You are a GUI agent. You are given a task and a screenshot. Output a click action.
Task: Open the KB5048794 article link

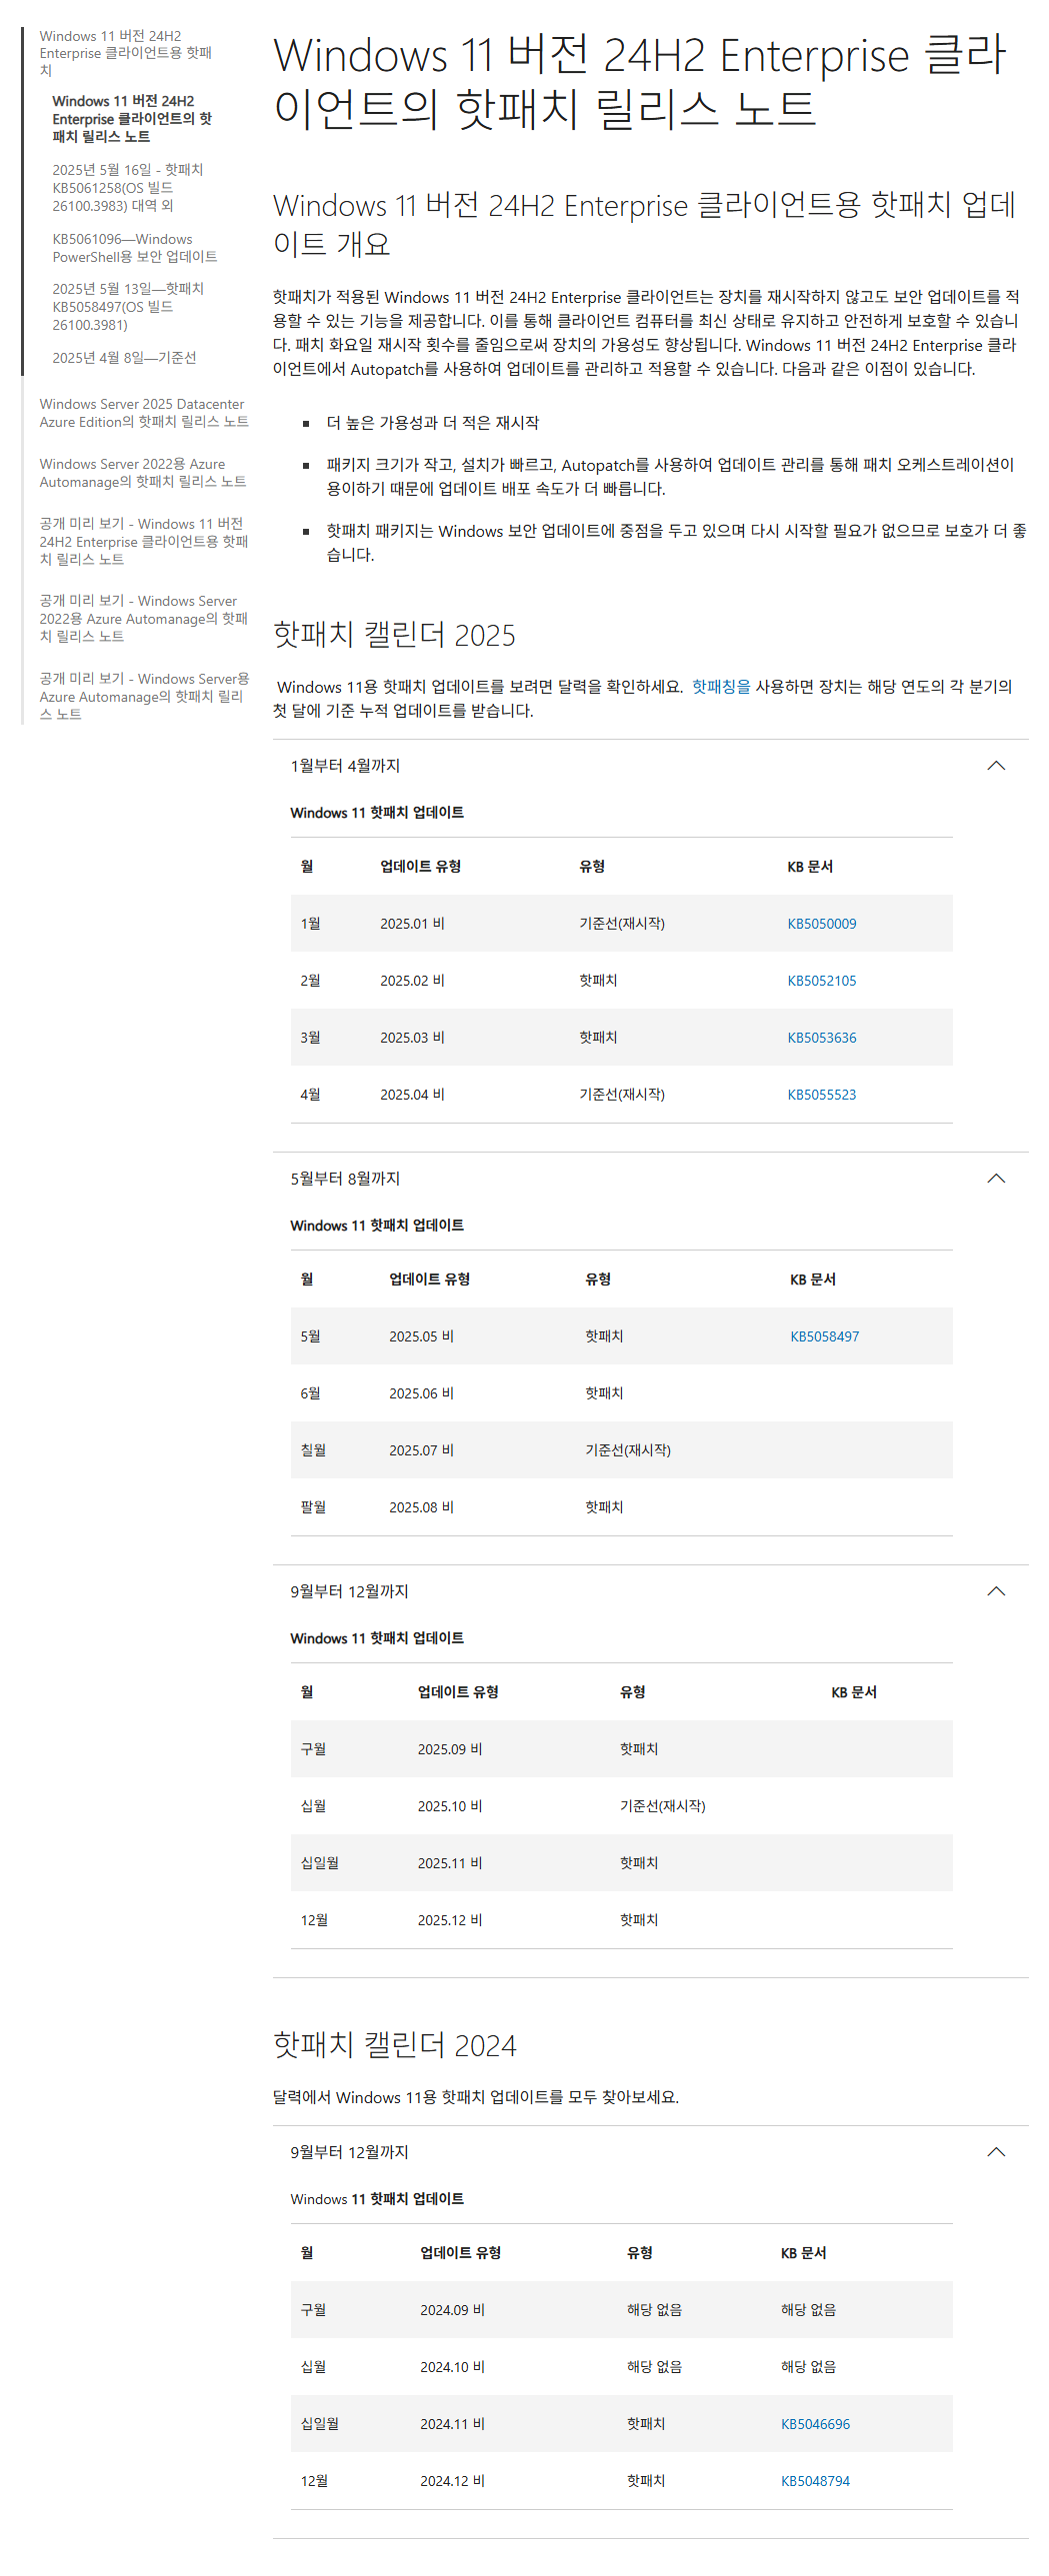[815, 2482]
